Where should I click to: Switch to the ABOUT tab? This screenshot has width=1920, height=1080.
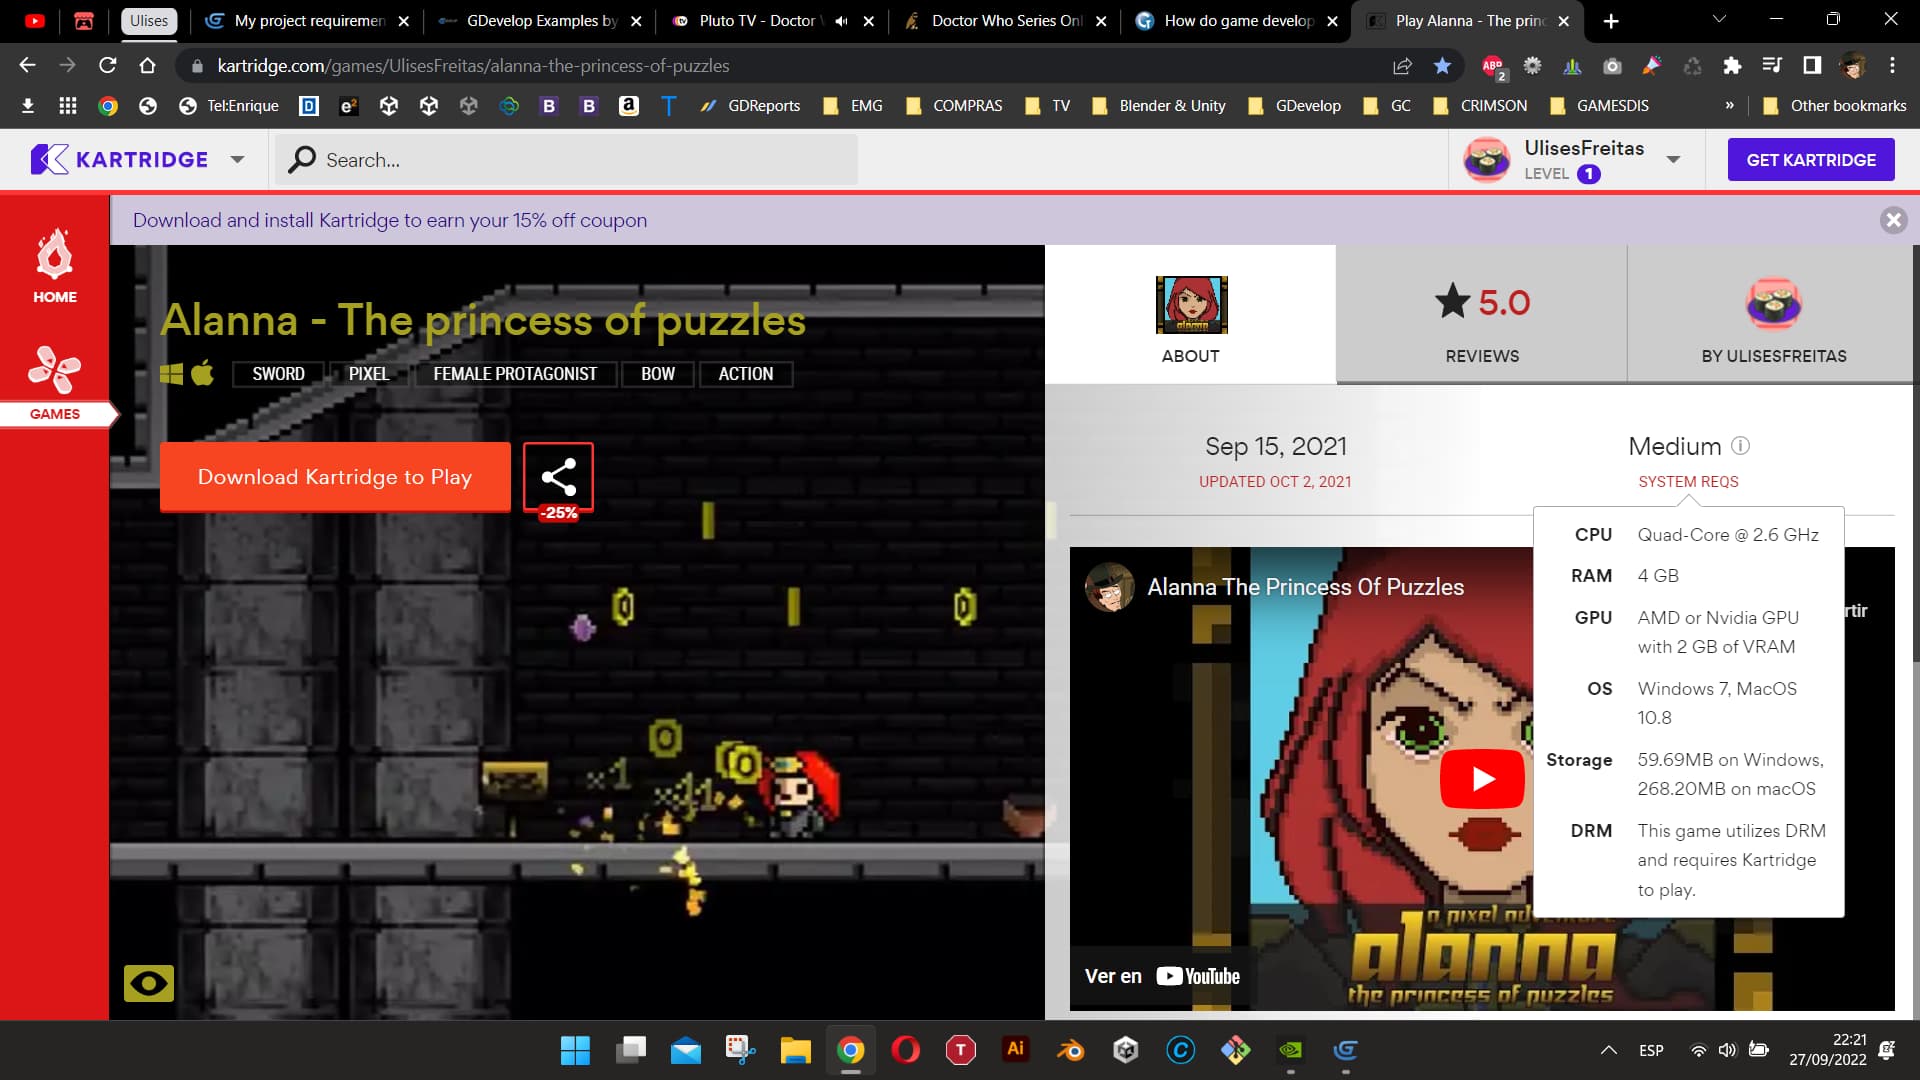coord(1190,315)
